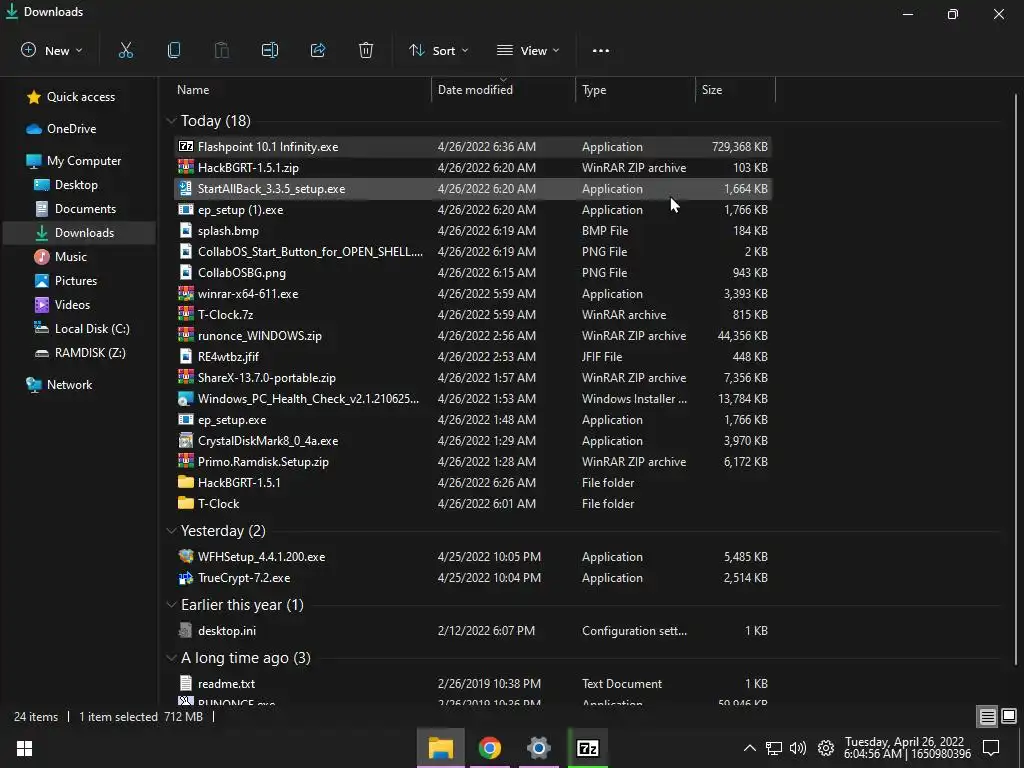Image resolution: width=1024 pixels, height=768 pixels.
Task: Collapse the A long time ago (3) group
Action: coord(171,658)
